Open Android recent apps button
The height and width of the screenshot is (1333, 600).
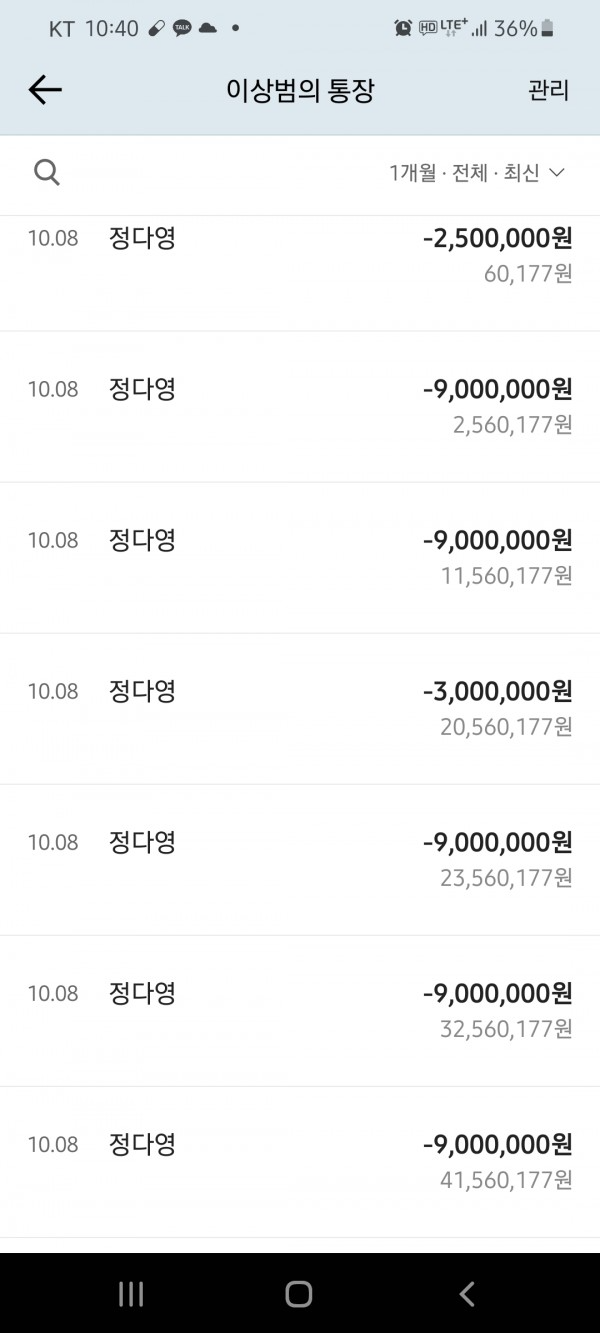coord(131,1293)
